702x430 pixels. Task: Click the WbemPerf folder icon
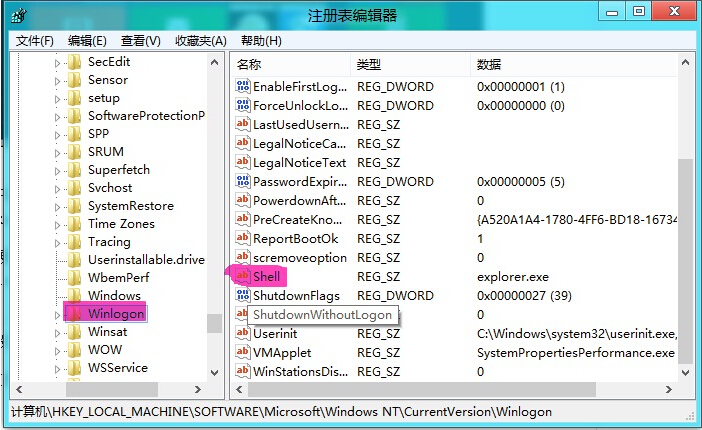74,277
